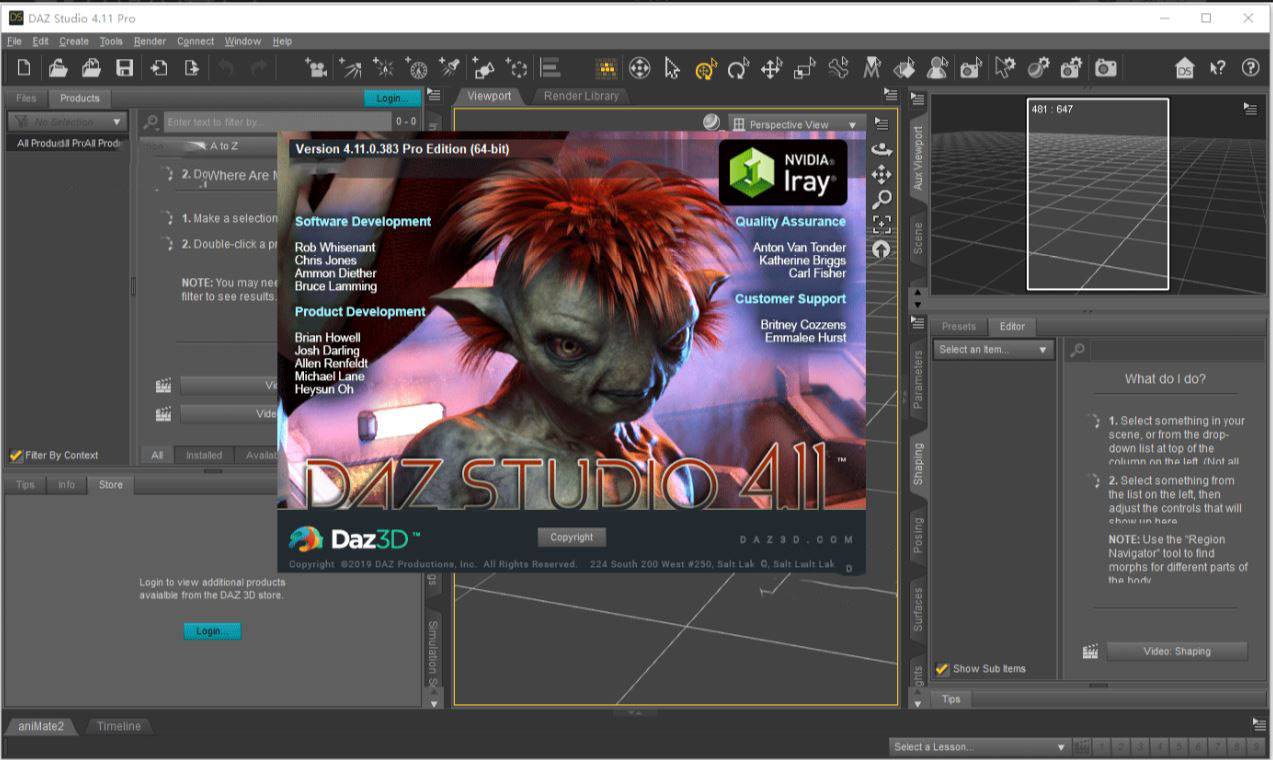Open the interactive help question mark icon
Screen dimensions: 1273x760
click(x=1217, y=68)
